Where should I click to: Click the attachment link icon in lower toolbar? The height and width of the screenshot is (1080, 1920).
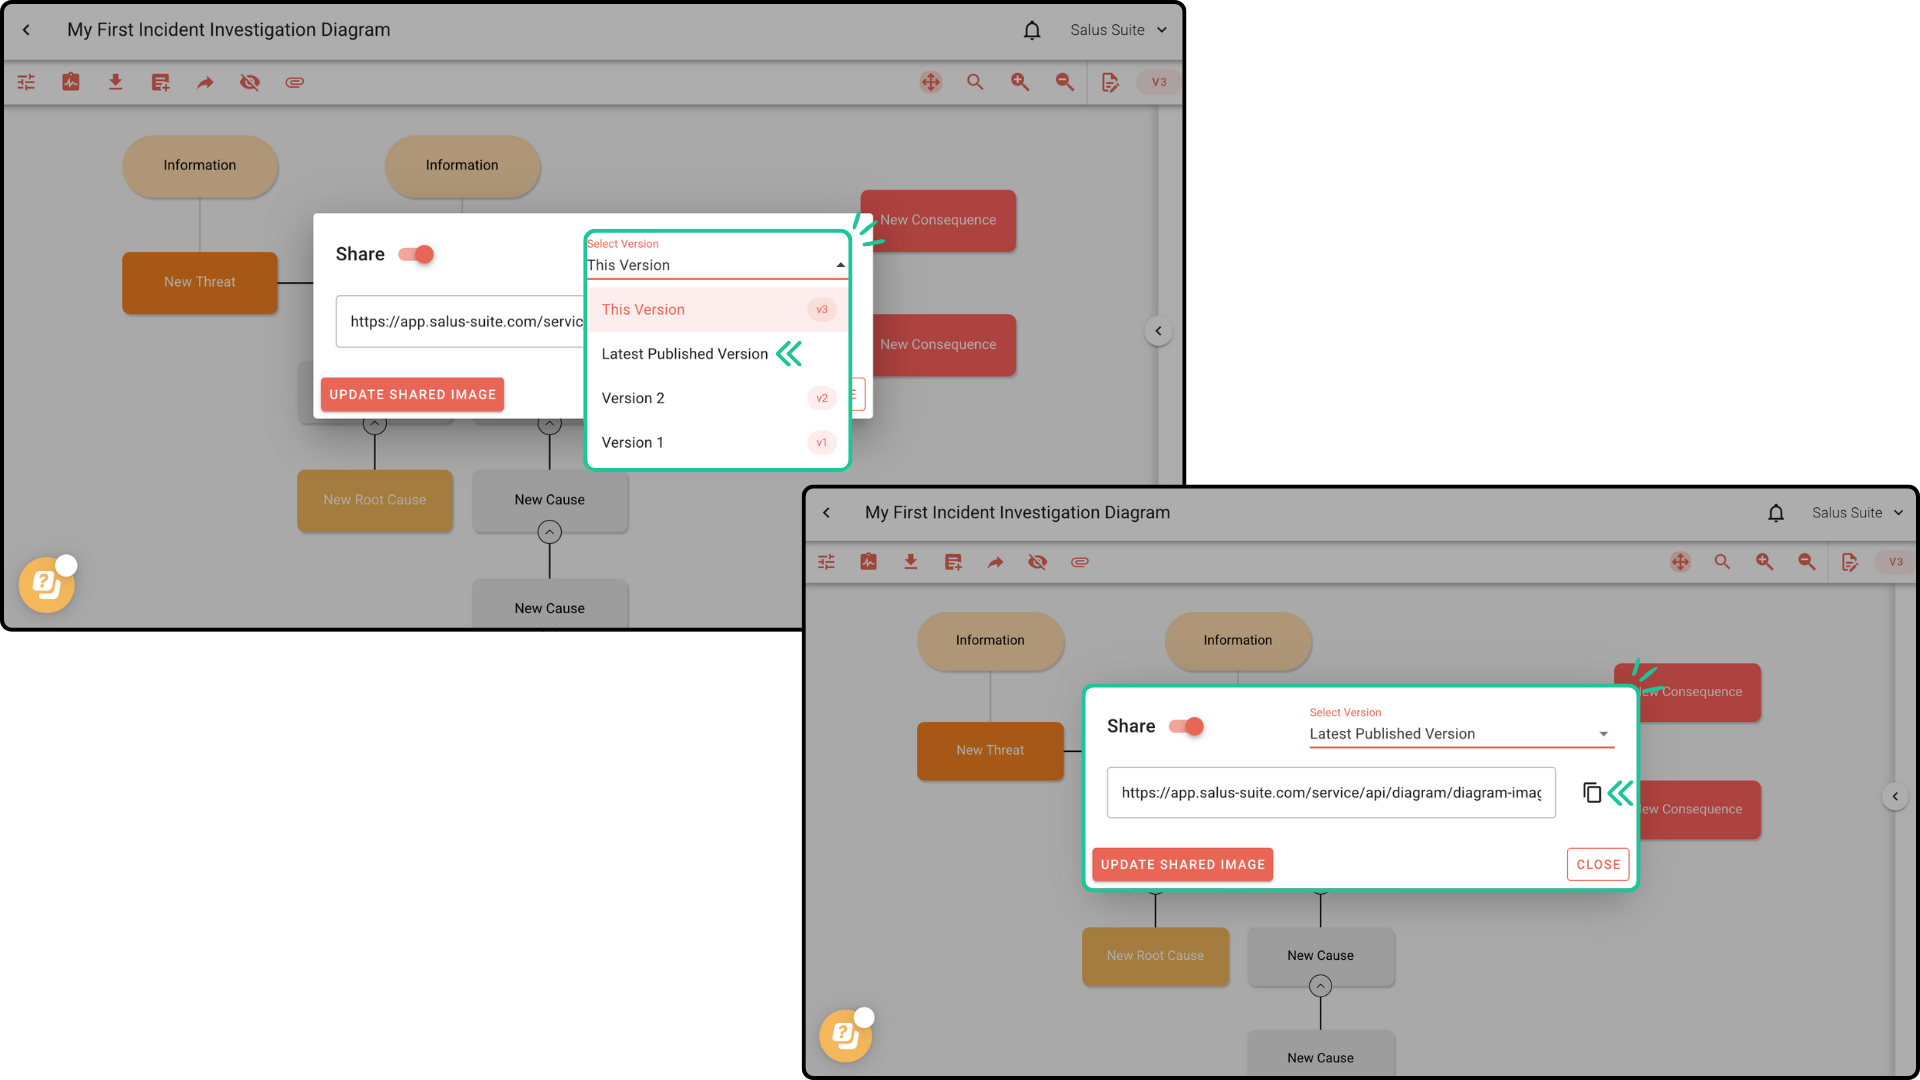point(1080,562)
